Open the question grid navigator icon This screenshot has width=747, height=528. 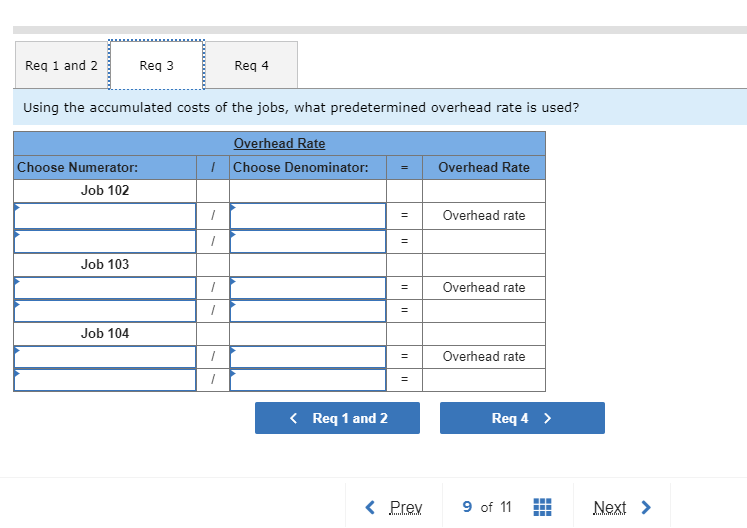click(542, 507)
